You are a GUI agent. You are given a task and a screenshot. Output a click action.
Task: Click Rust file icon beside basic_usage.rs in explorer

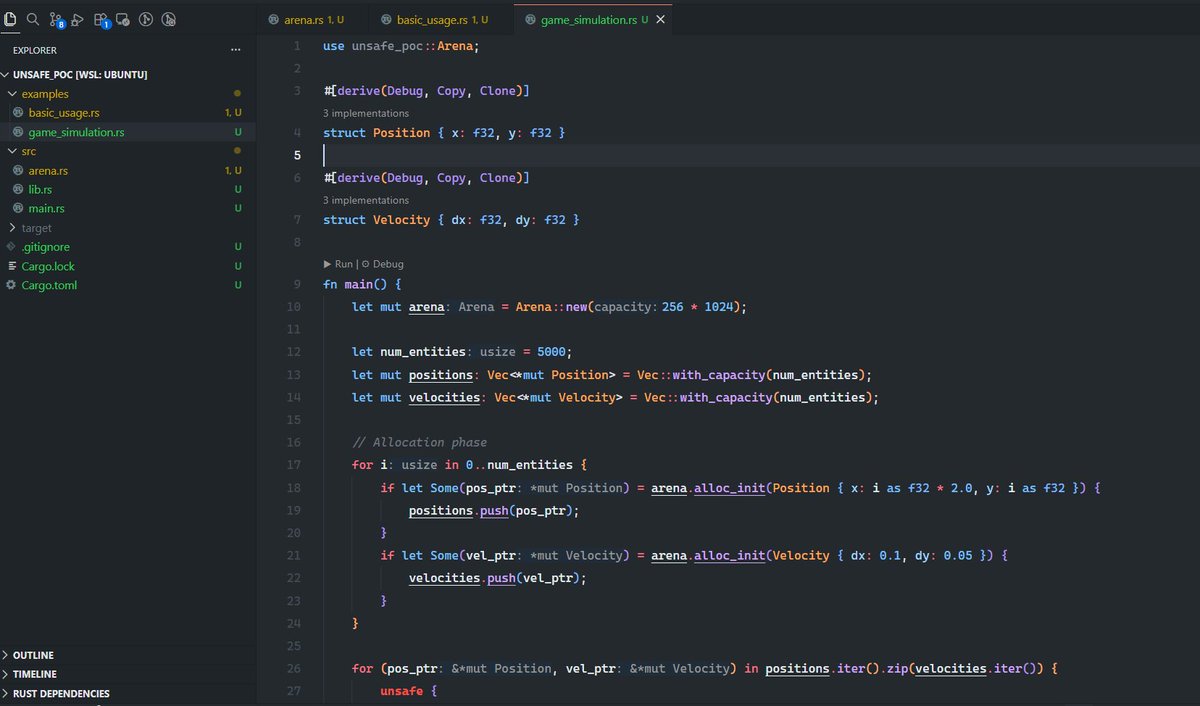[18, 113]
